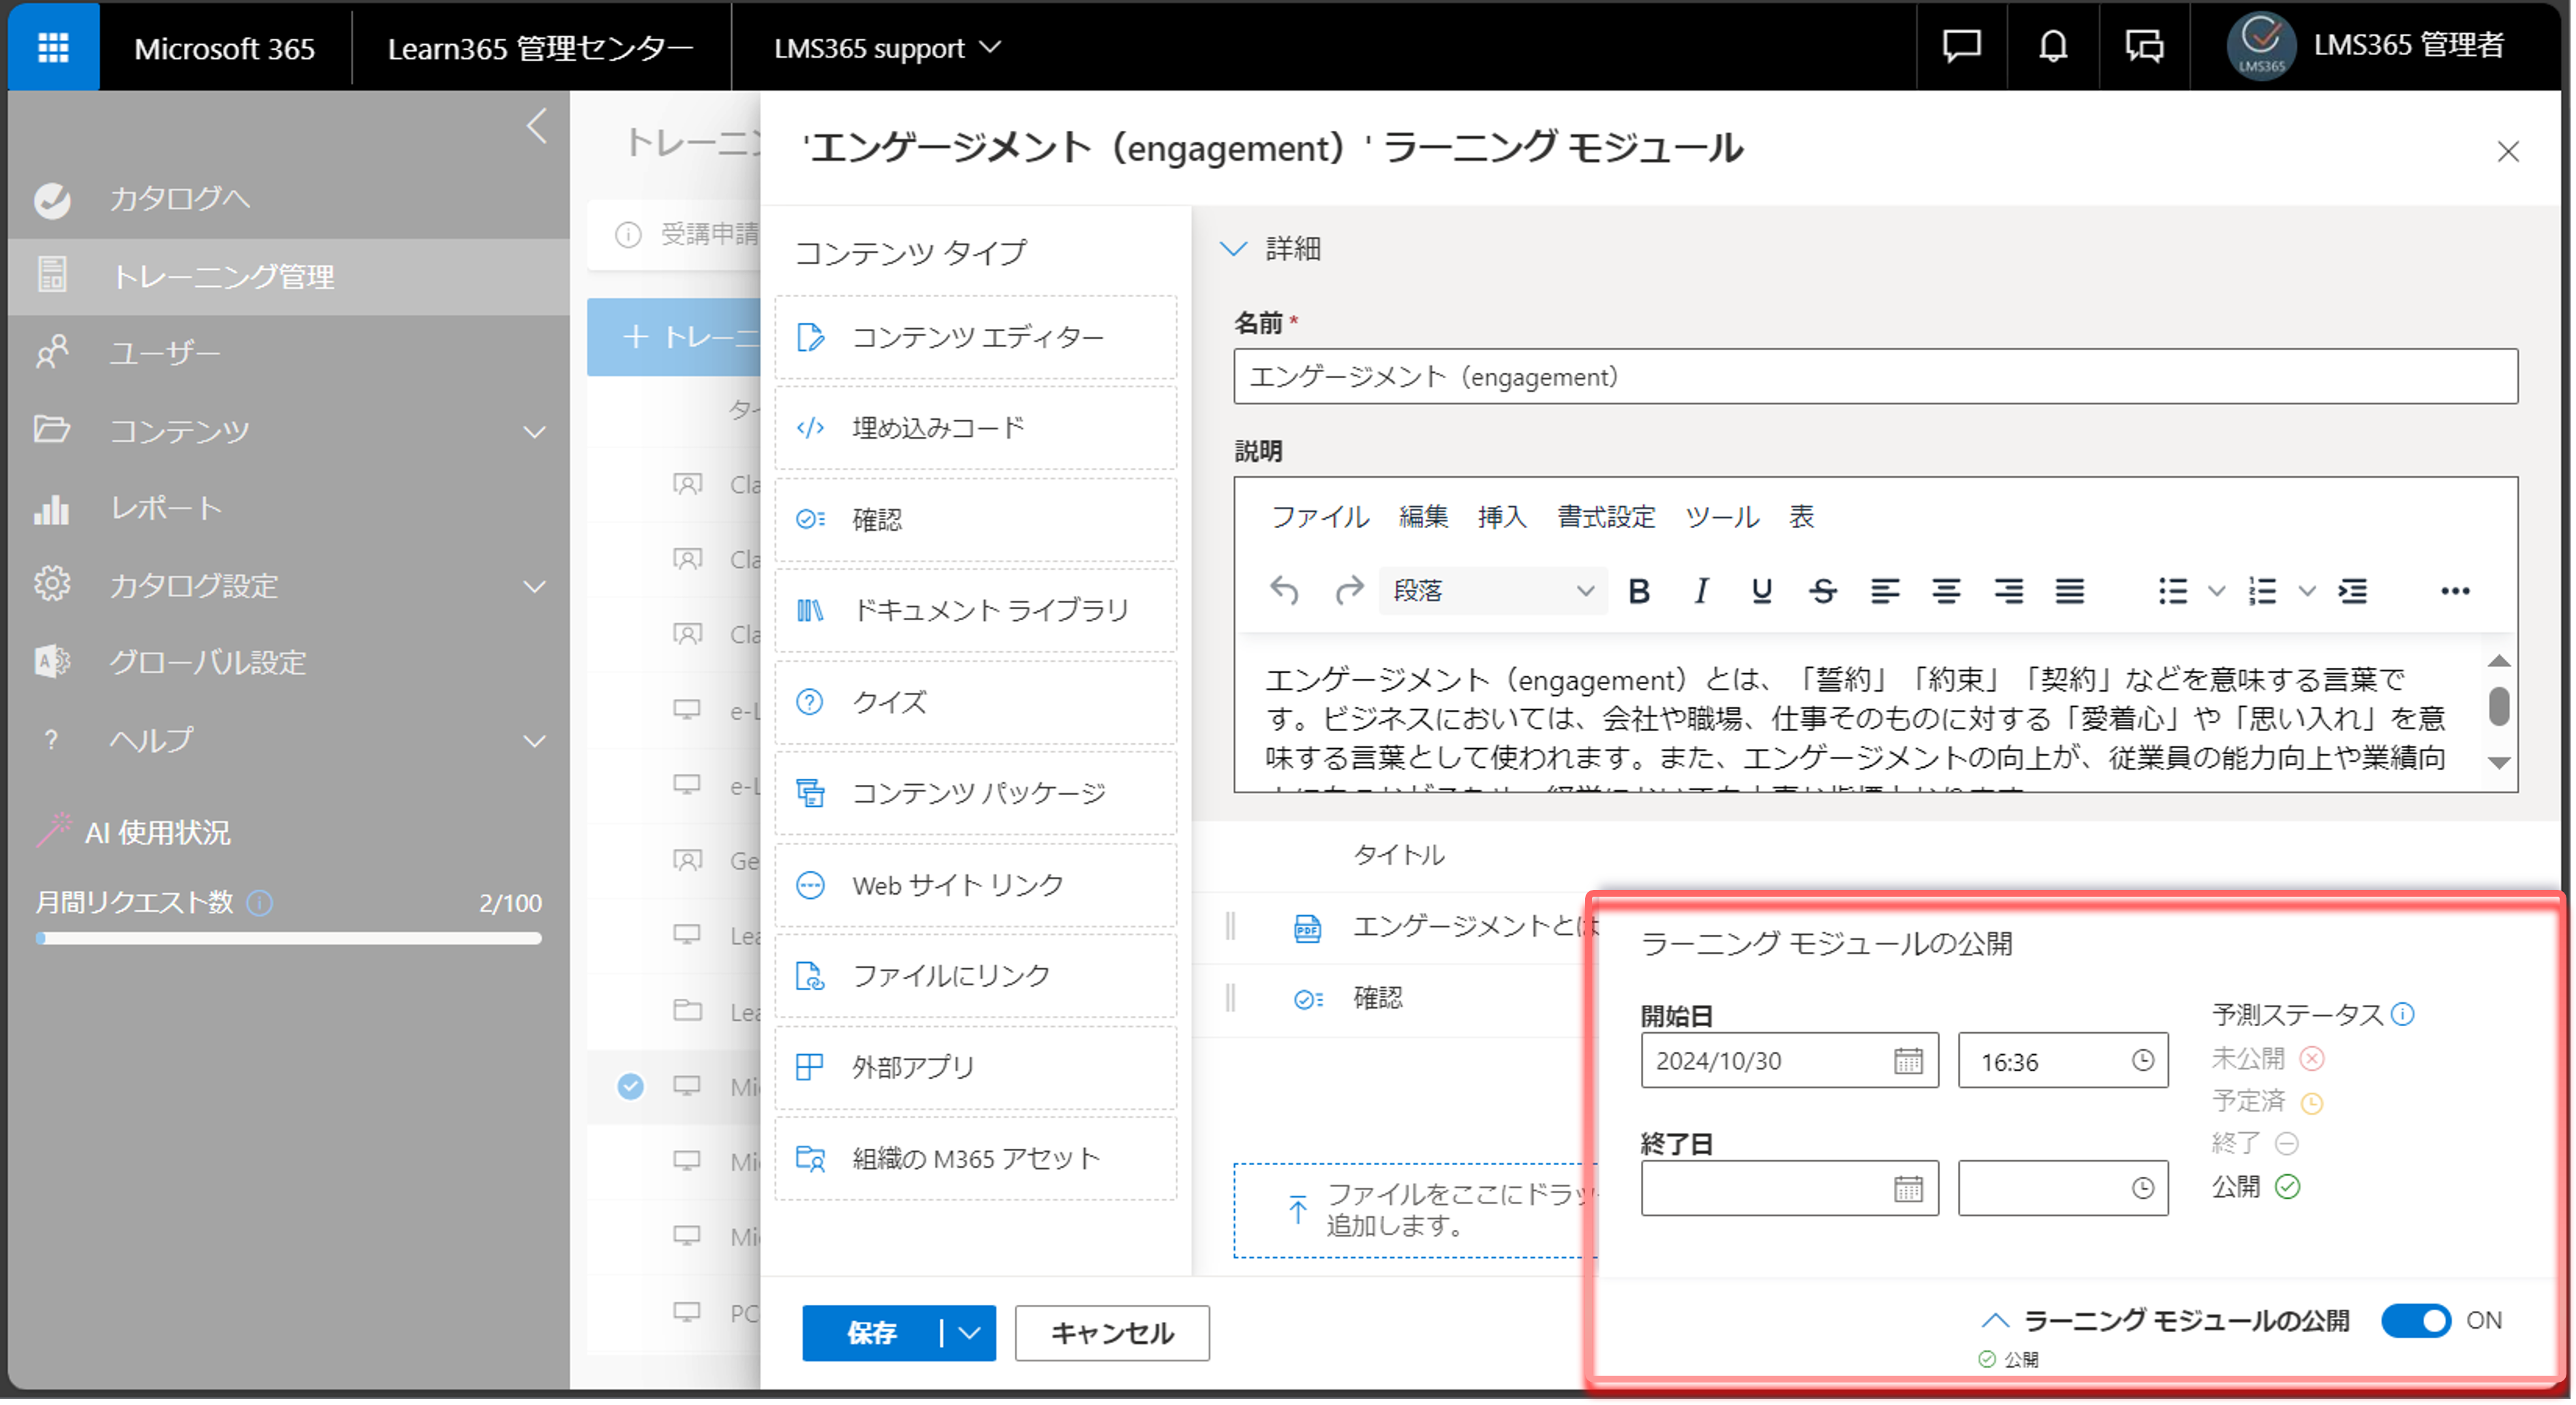Open the Microsoft 365 app launcher
The width and height of the screenshot is (2576, 1405).
click(x=53, y=47)
